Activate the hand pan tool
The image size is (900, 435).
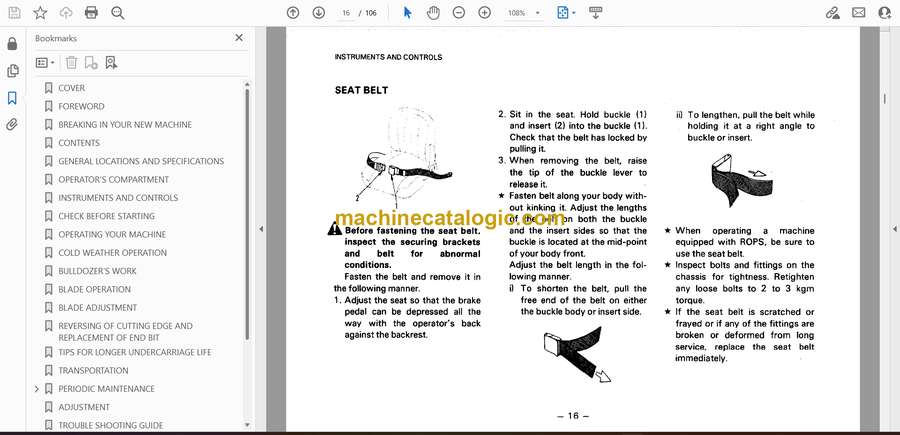(x=433, y=13)
